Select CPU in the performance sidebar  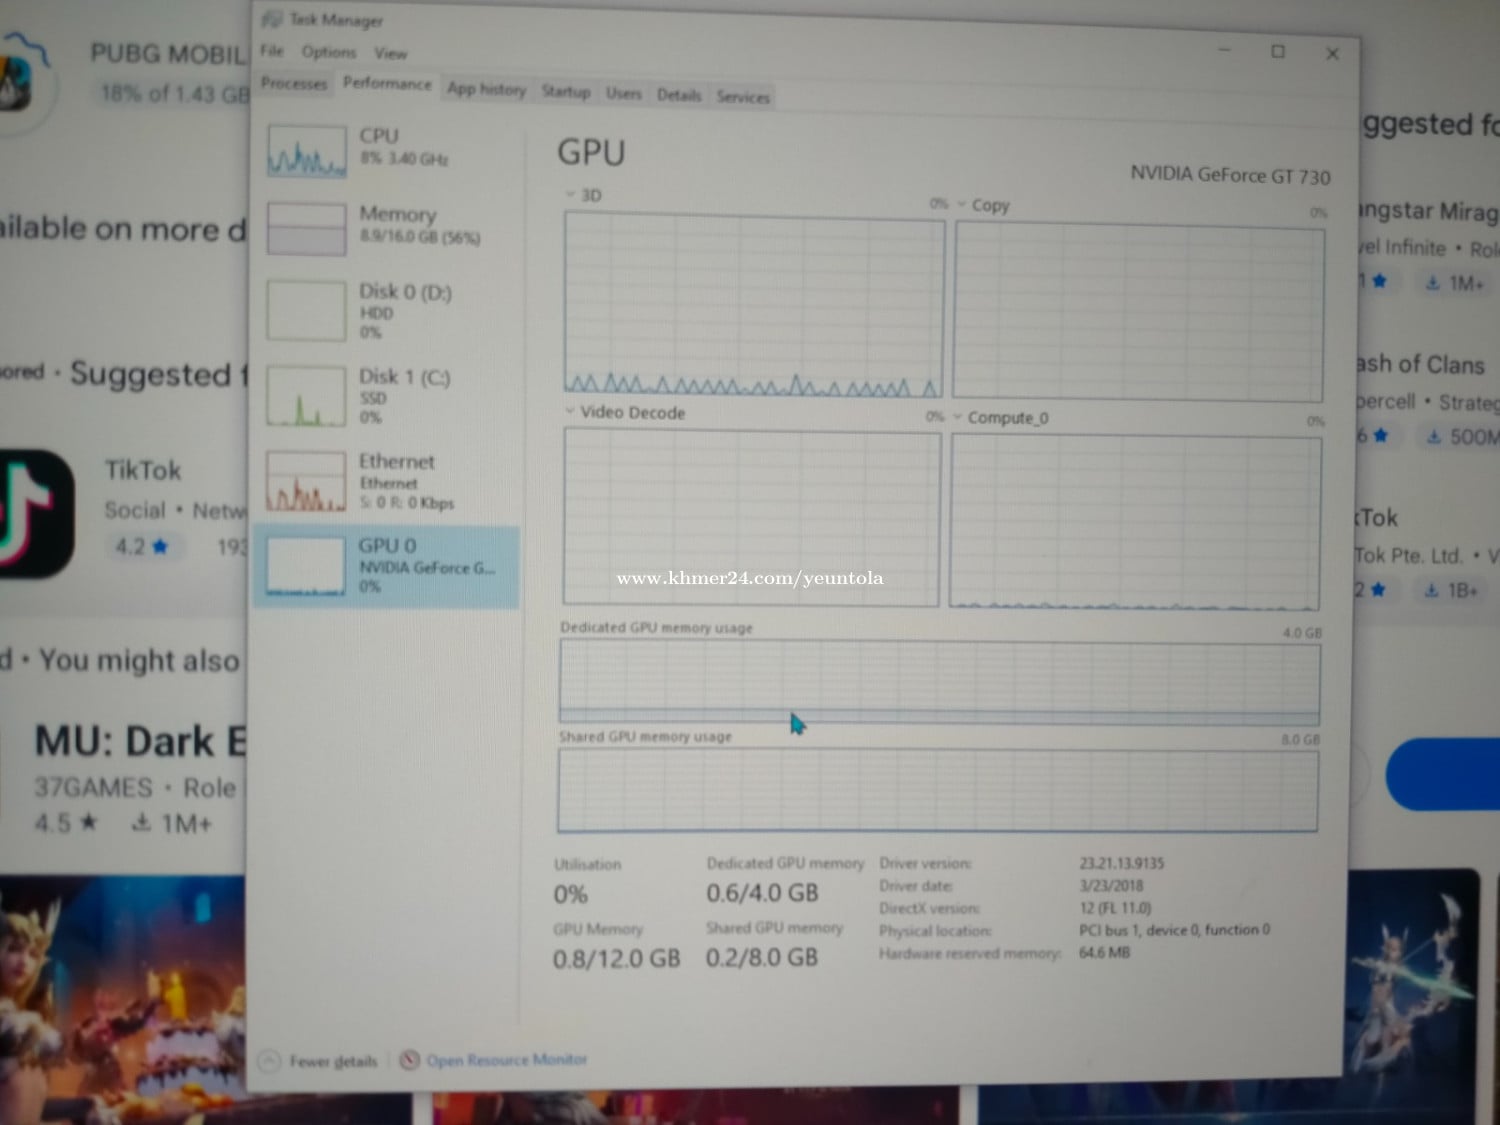tap(388, 149)
